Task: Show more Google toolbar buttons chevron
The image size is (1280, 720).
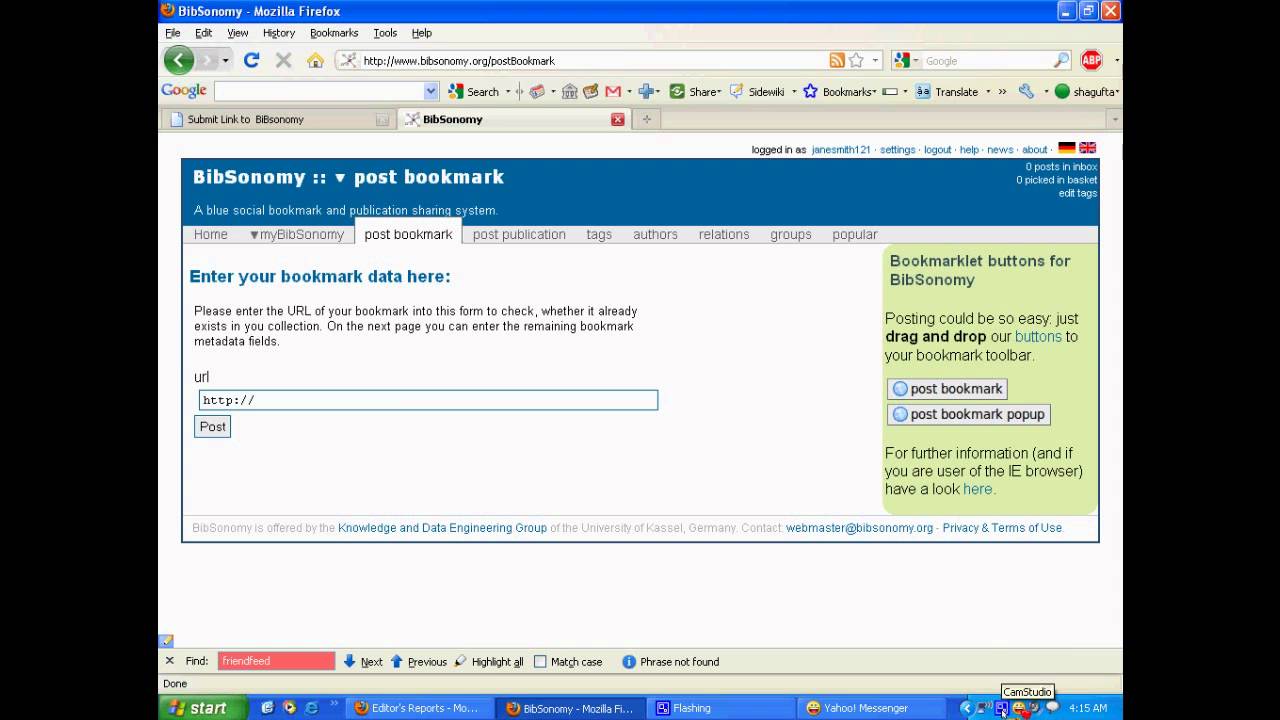Action: coord(1002,91)
